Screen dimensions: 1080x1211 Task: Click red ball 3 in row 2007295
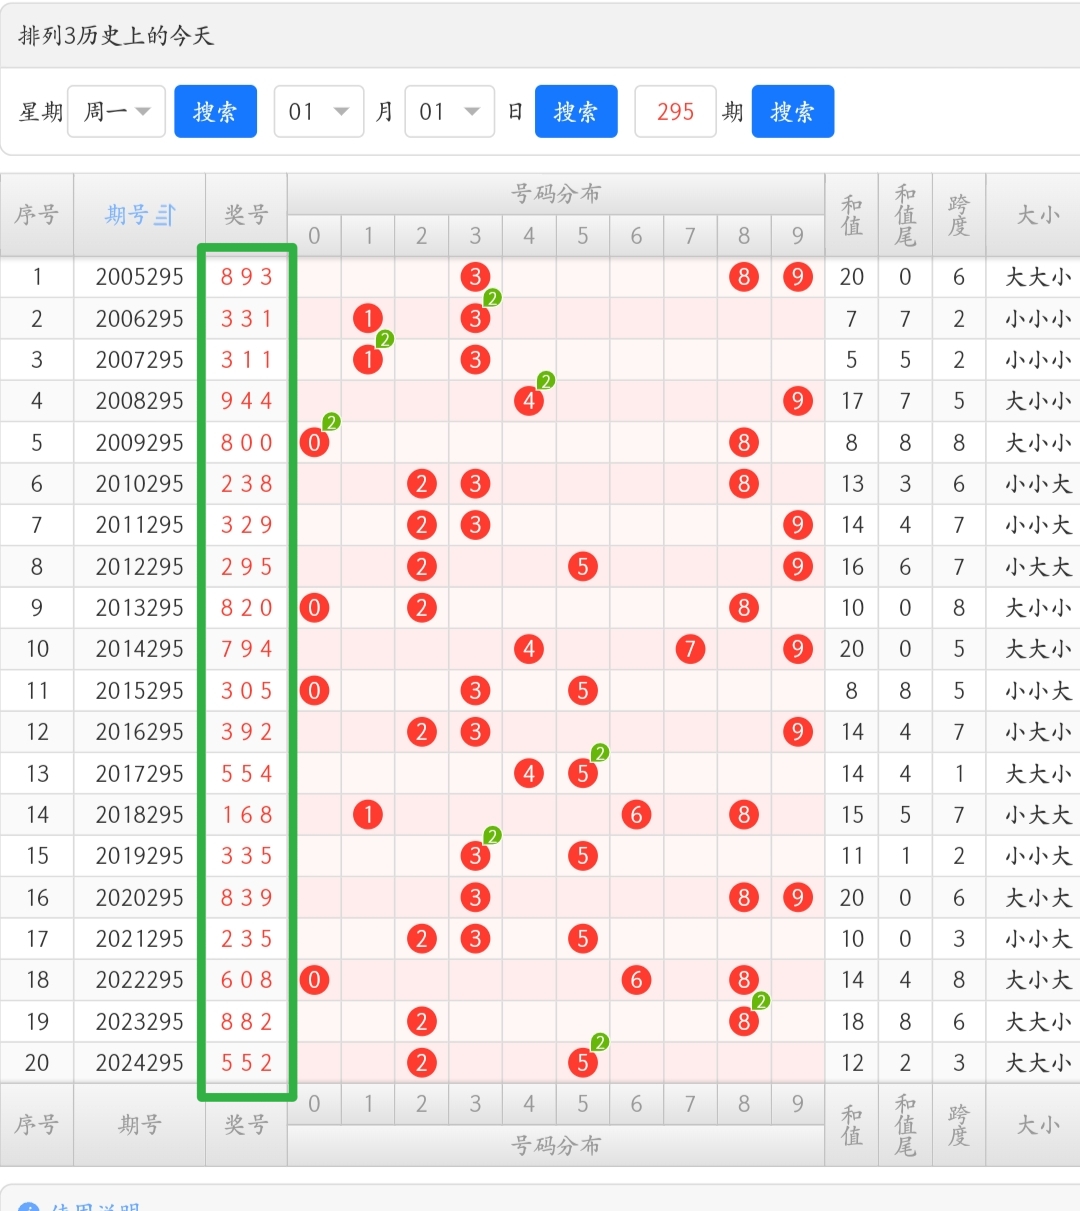(x=475, y=360)
